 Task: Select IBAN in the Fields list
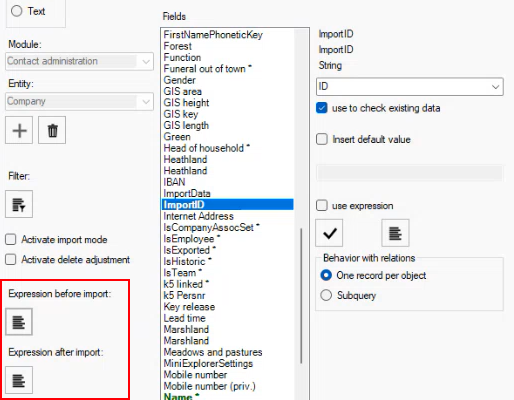click(174, 182)
